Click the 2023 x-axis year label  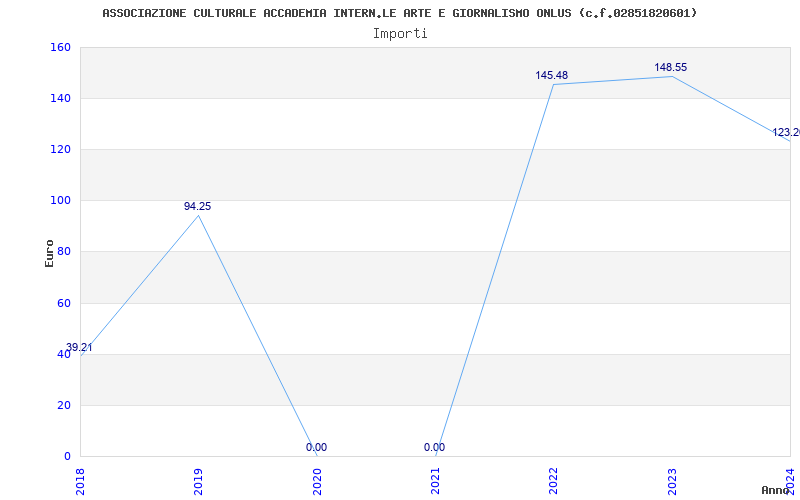click(x=672, y=482)
